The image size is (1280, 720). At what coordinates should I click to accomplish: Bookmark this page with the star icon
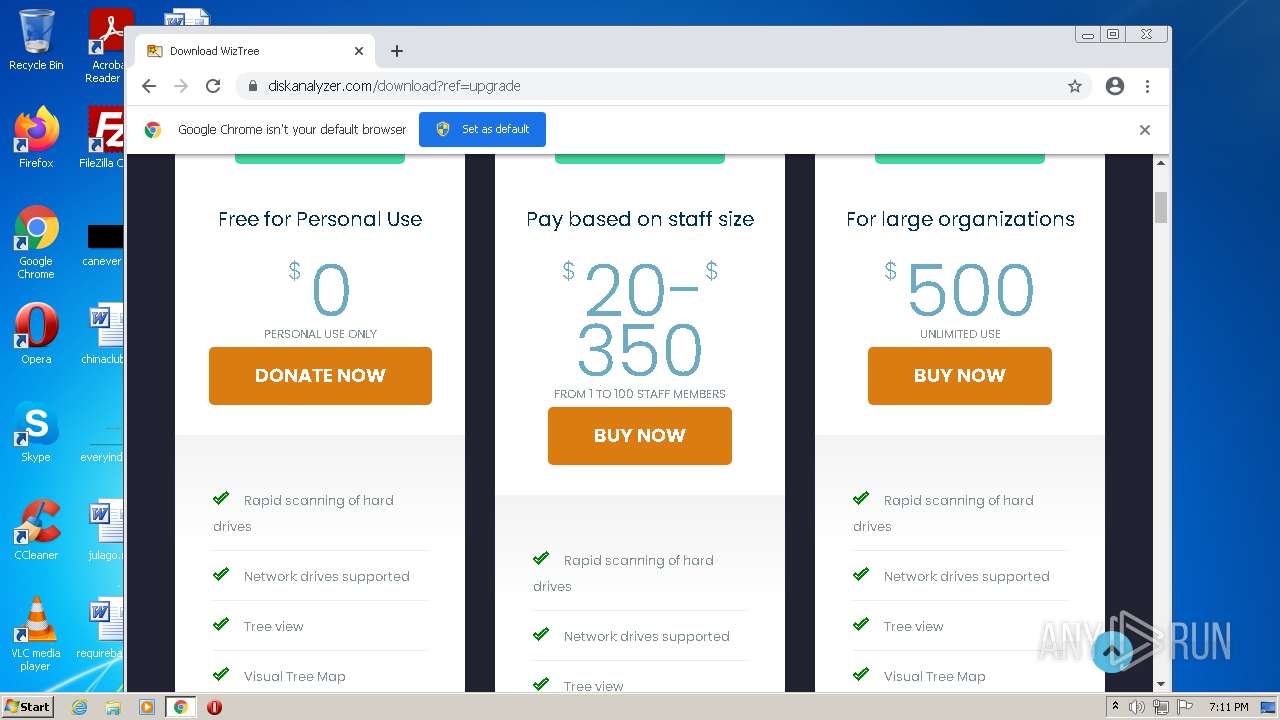tap(1075, 86)
